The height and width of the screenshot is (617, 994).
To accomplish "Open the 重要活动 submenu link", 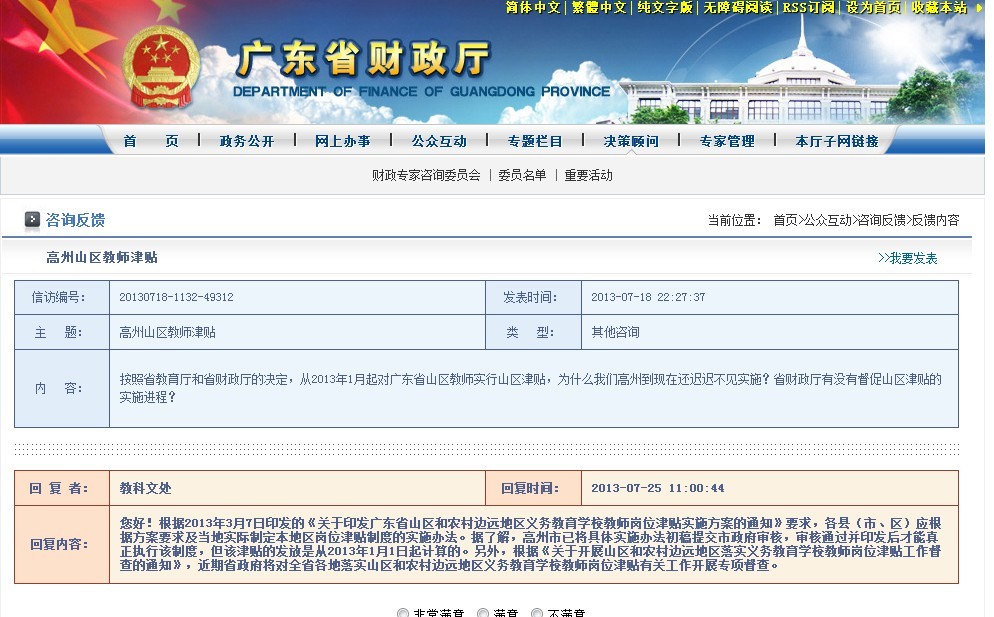I will pos(588,175).
